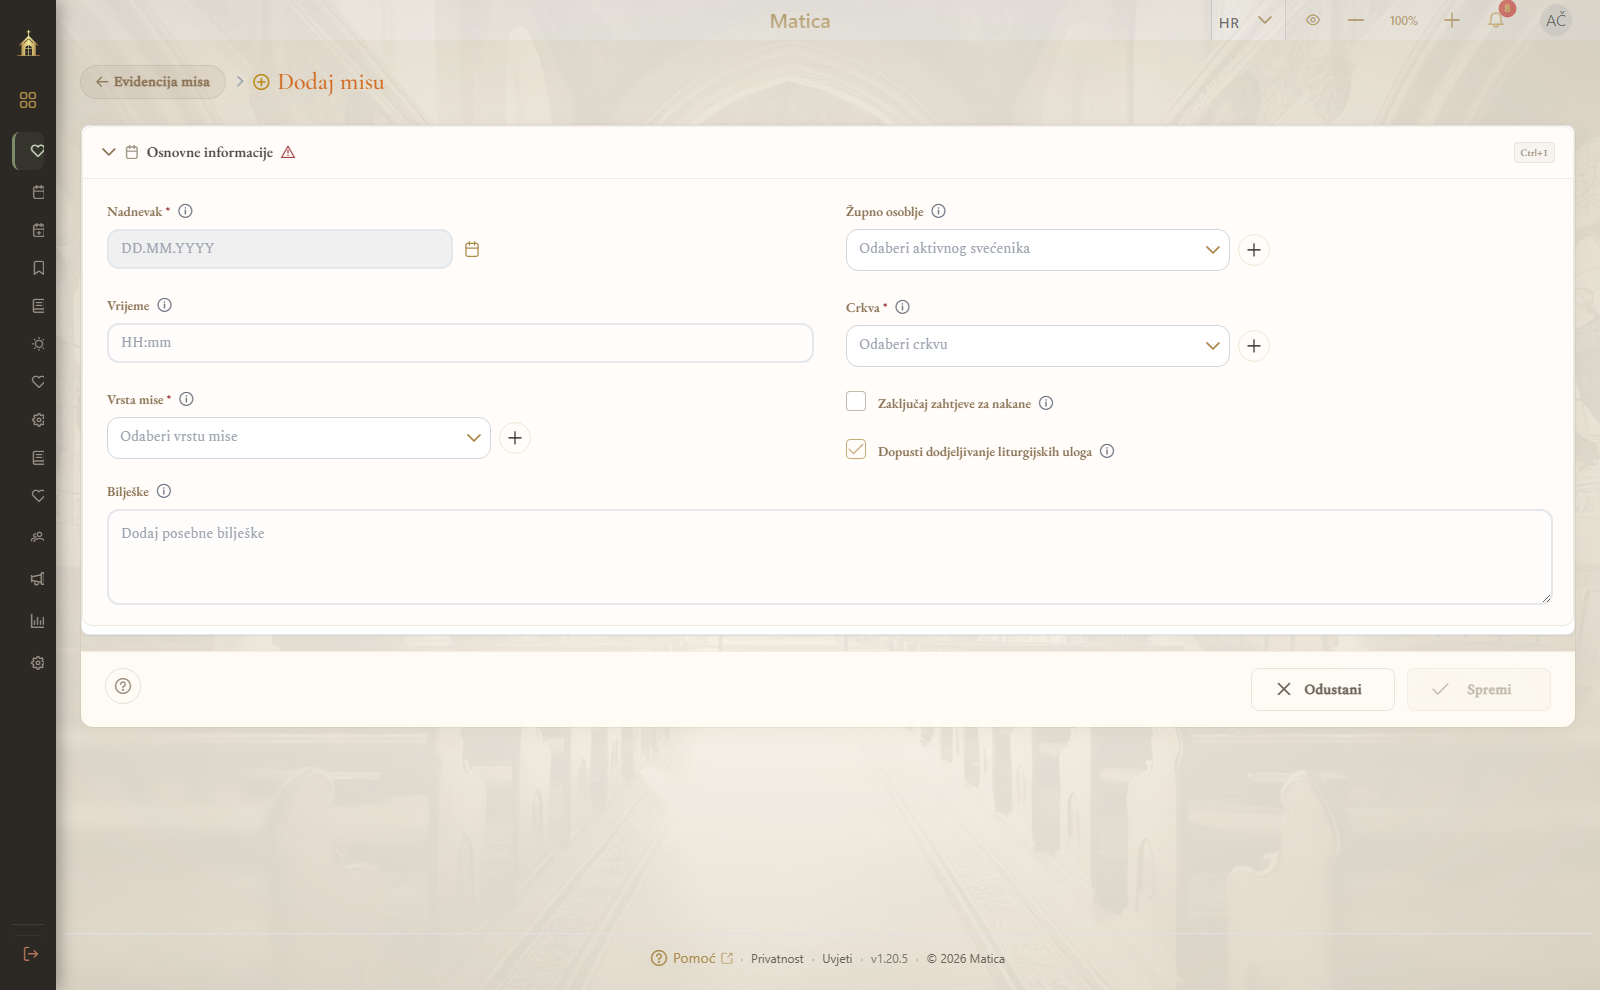Click the zoom in plus control
This screenshot has width=1600, height=990.
click(1452, 20)
